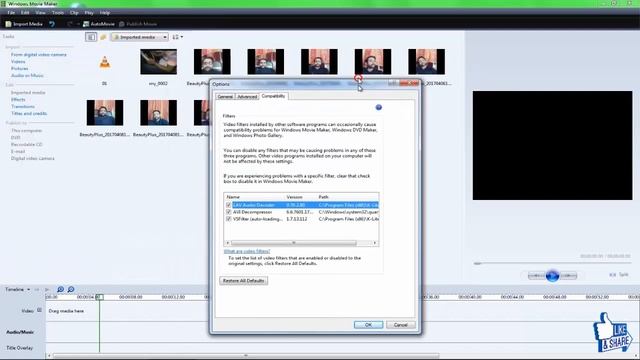This screenshot has width=640, height=360.
Task: Open the Edit menu
Action: click(x=25, y=13)
